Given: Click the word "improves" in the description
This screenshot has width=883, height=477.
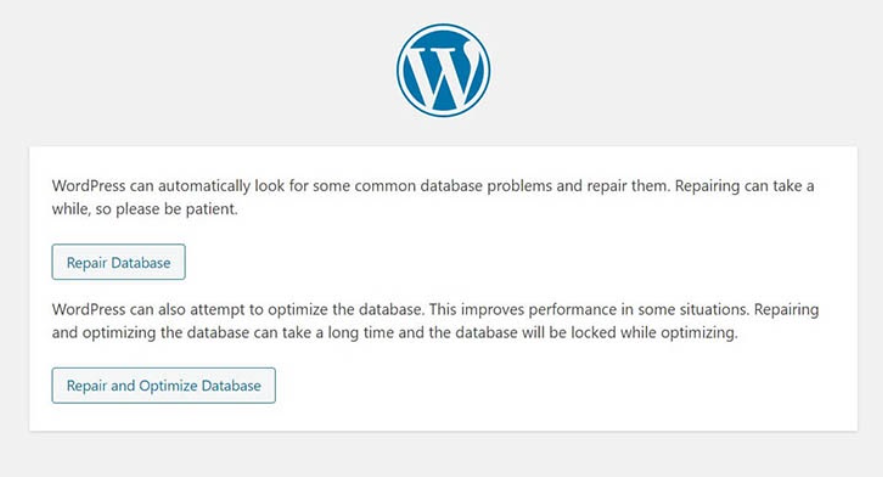Looking at the screenshot, I should (494, 310).
